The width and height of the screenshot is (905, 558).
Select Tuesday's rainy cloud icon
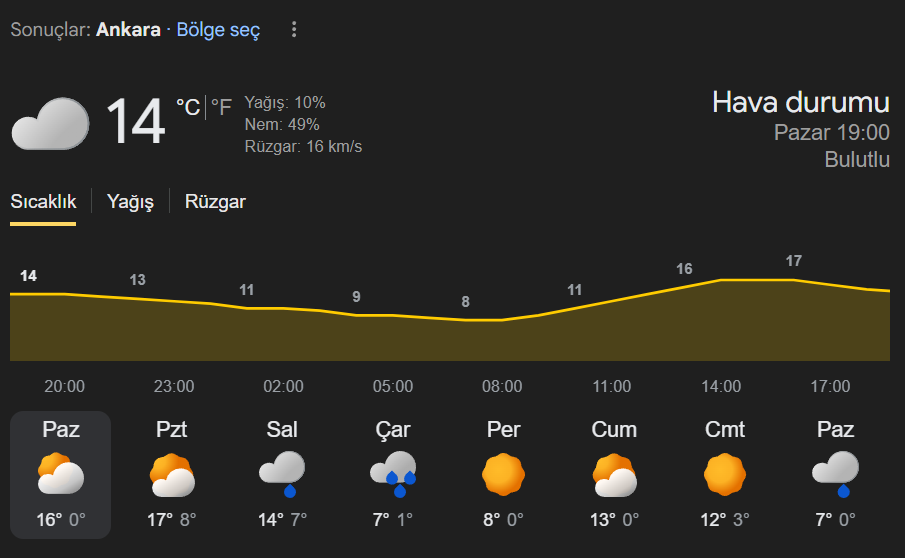pos(282,474)
